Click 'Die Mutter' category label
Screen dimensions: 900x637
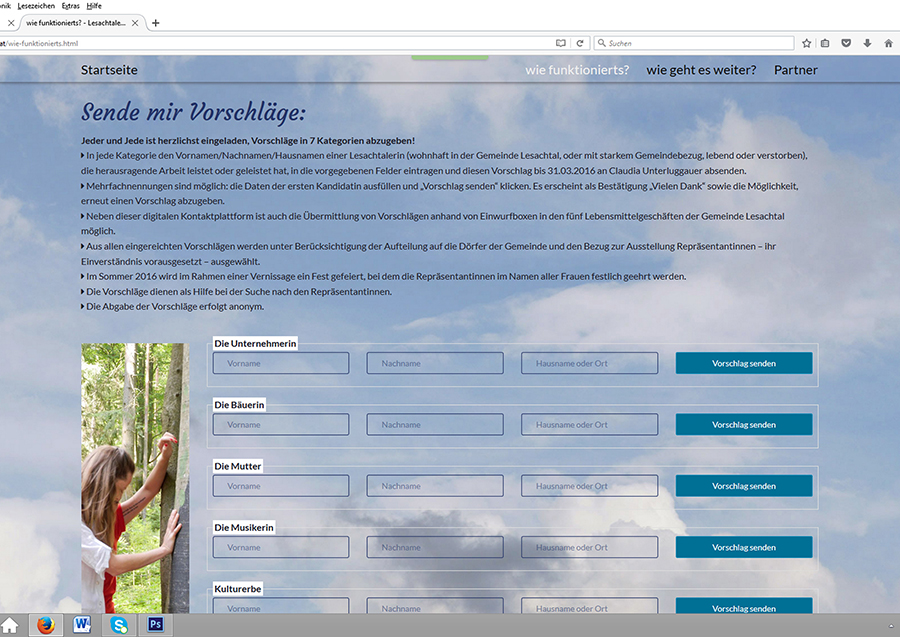pos(238,466)
